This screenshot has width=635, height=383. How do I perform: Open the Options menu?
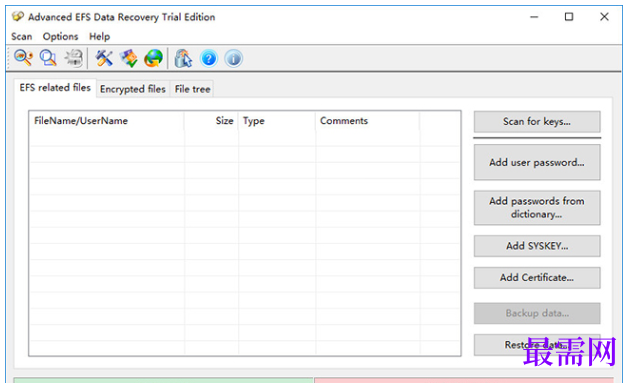[x=60, y=36]
